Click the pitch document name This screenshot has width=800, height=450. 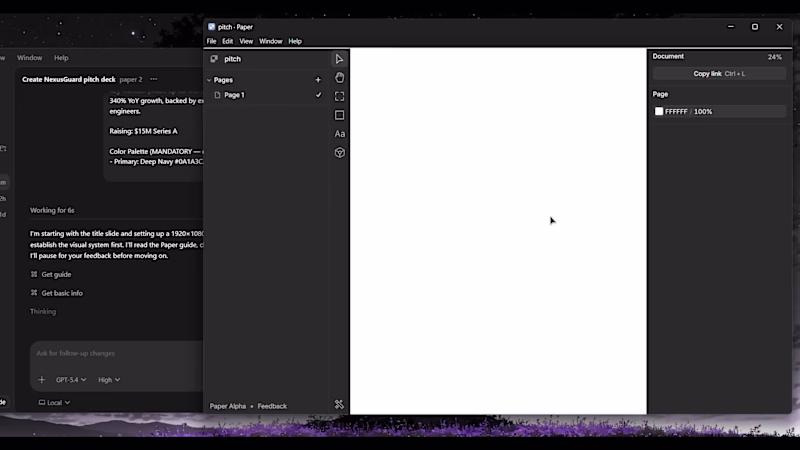pyautogui.click(x=232, y=59)
